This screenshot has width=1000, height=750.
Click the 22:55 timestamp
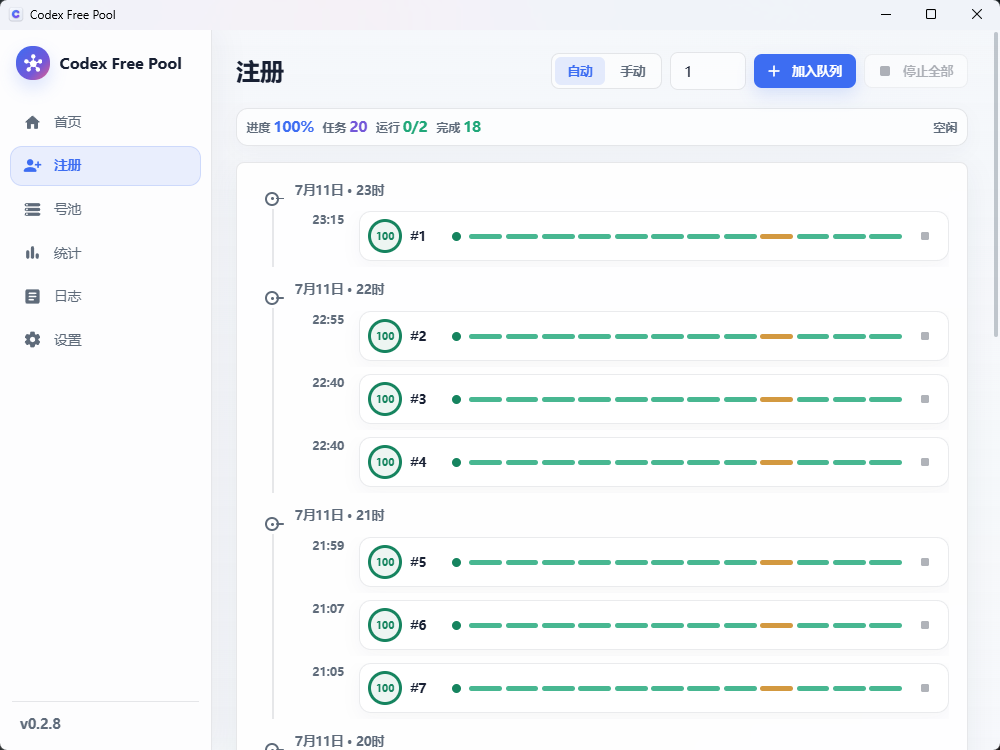click(328, 320)
